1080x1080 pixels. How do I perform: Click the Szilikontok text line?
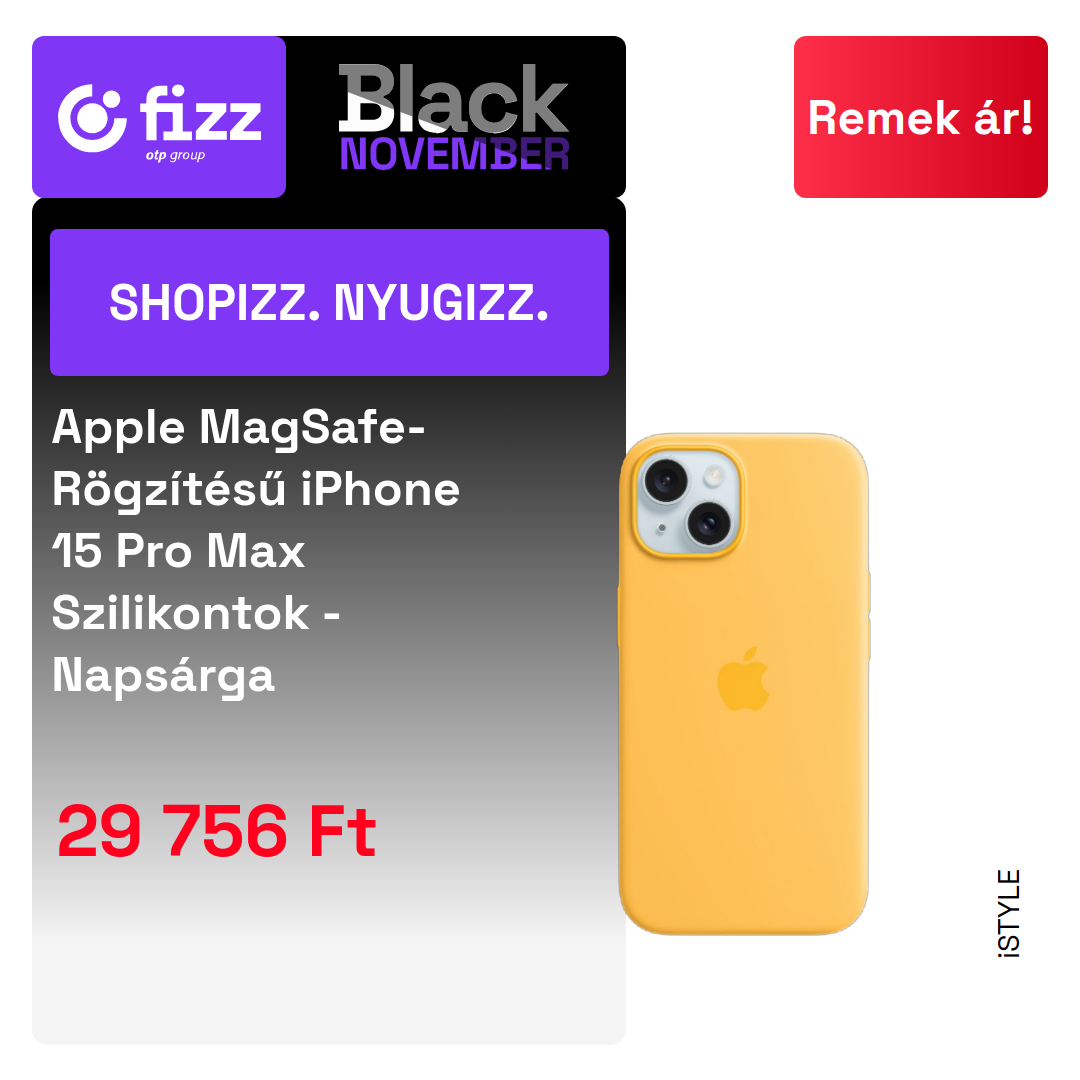pos(196,613)
